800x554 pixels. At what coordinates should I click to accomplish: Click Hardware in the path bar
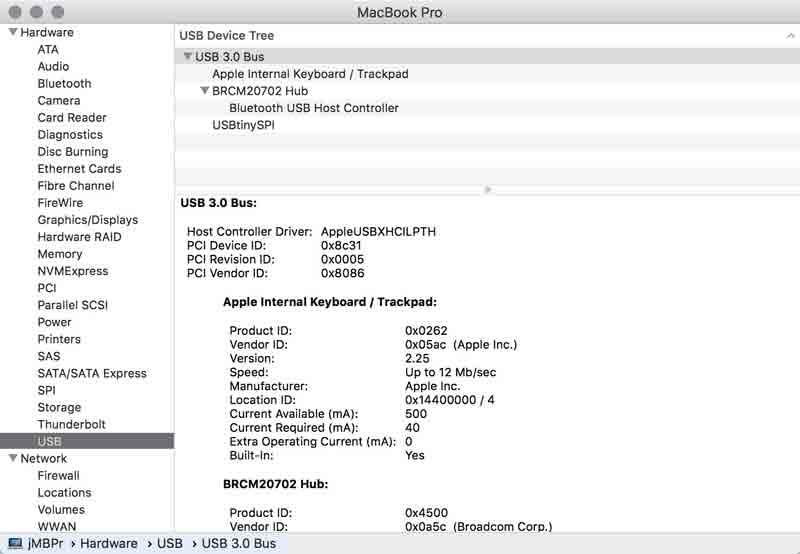click(x=109, y=543)
